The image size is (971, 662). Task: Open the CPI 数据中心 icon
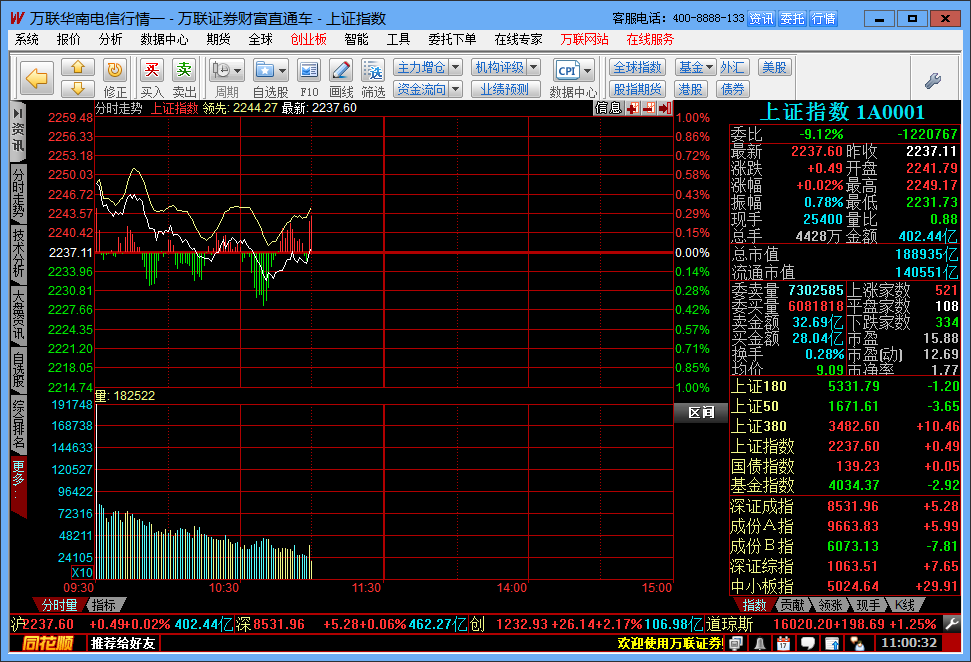[x=568, y=70]
